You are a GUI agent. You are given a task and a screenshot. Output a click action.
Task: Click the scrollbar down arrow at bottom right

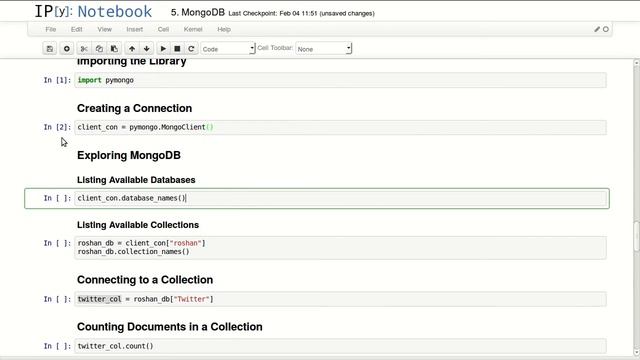pos(636,352)
